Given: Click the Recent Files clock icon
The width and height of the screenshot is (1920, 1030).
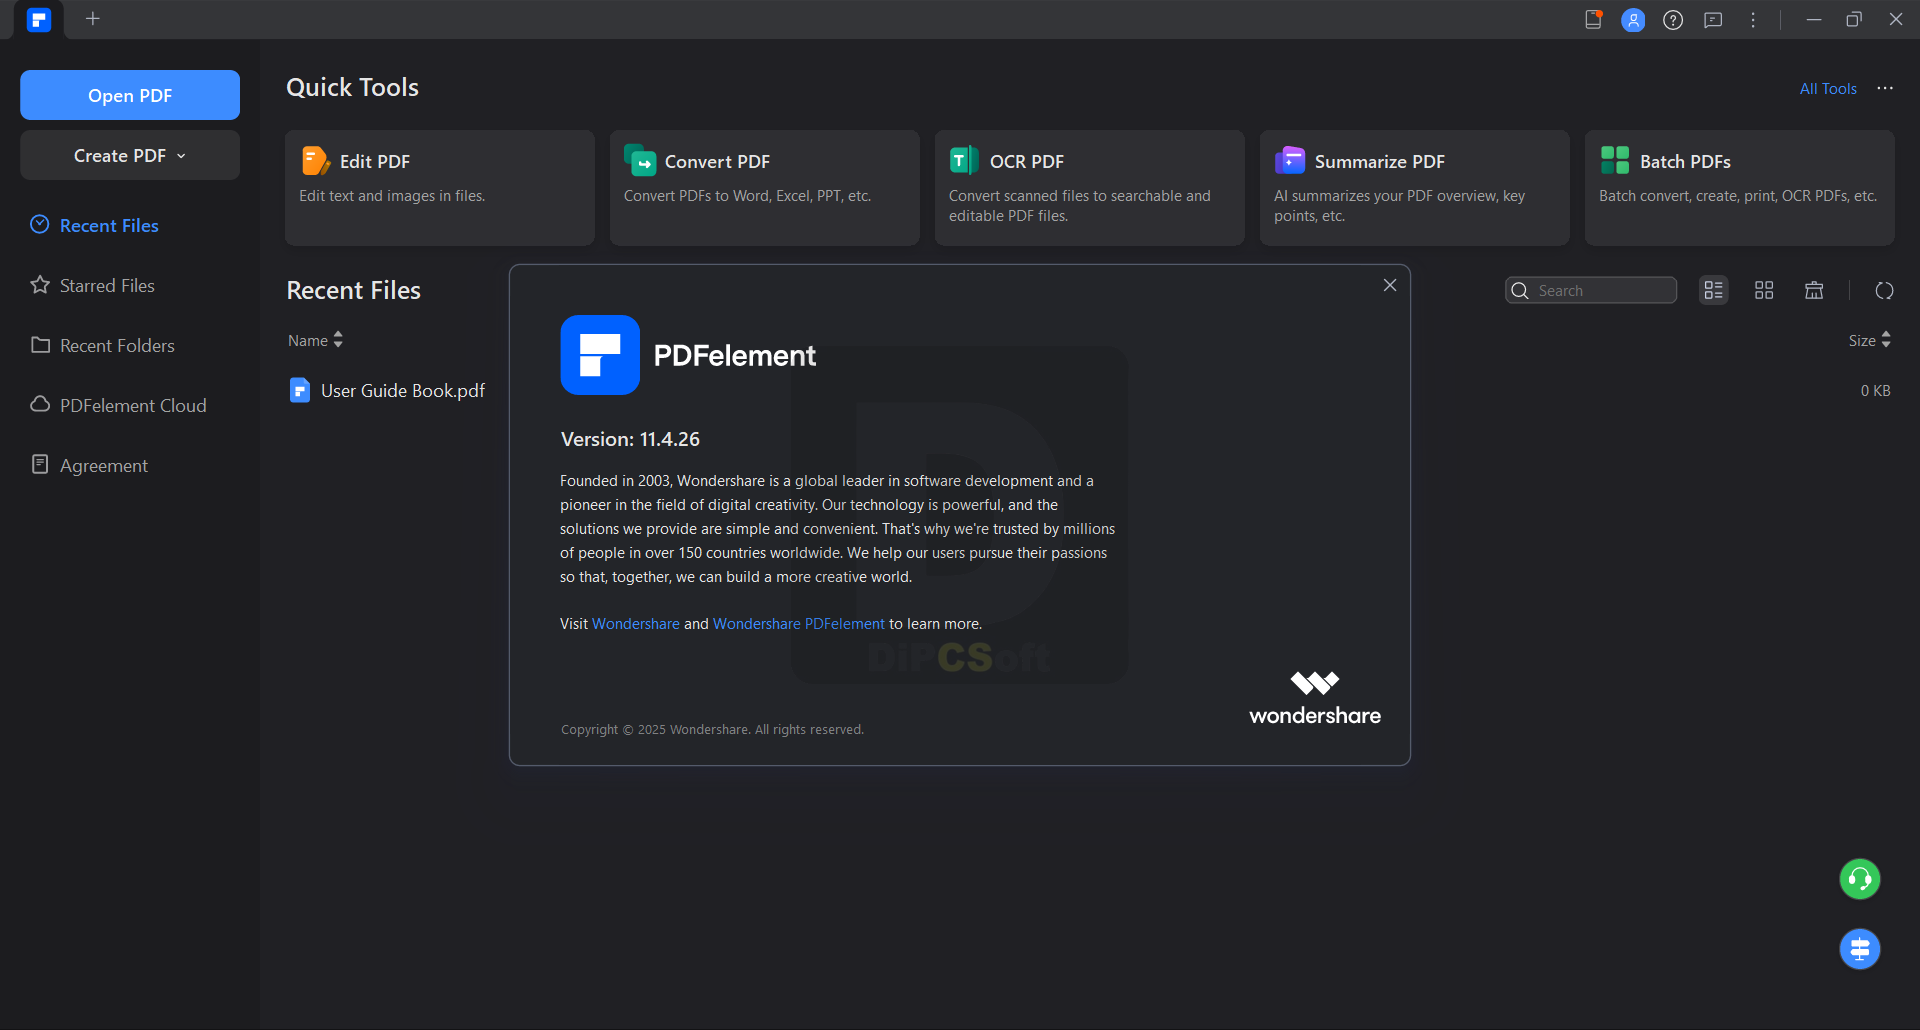Looking at the screenshot, I should 40,224.
